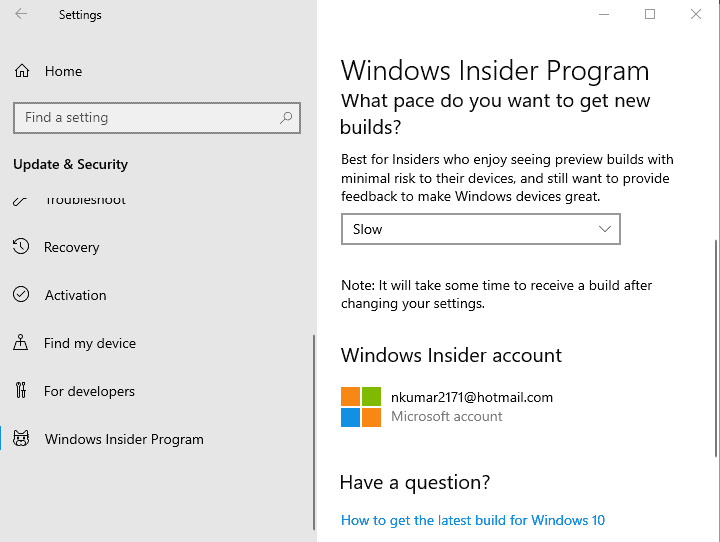Image resolution: width=720 pixels, height=542 pixels.
Task: Open the For developers section
Action: [90, 391]
